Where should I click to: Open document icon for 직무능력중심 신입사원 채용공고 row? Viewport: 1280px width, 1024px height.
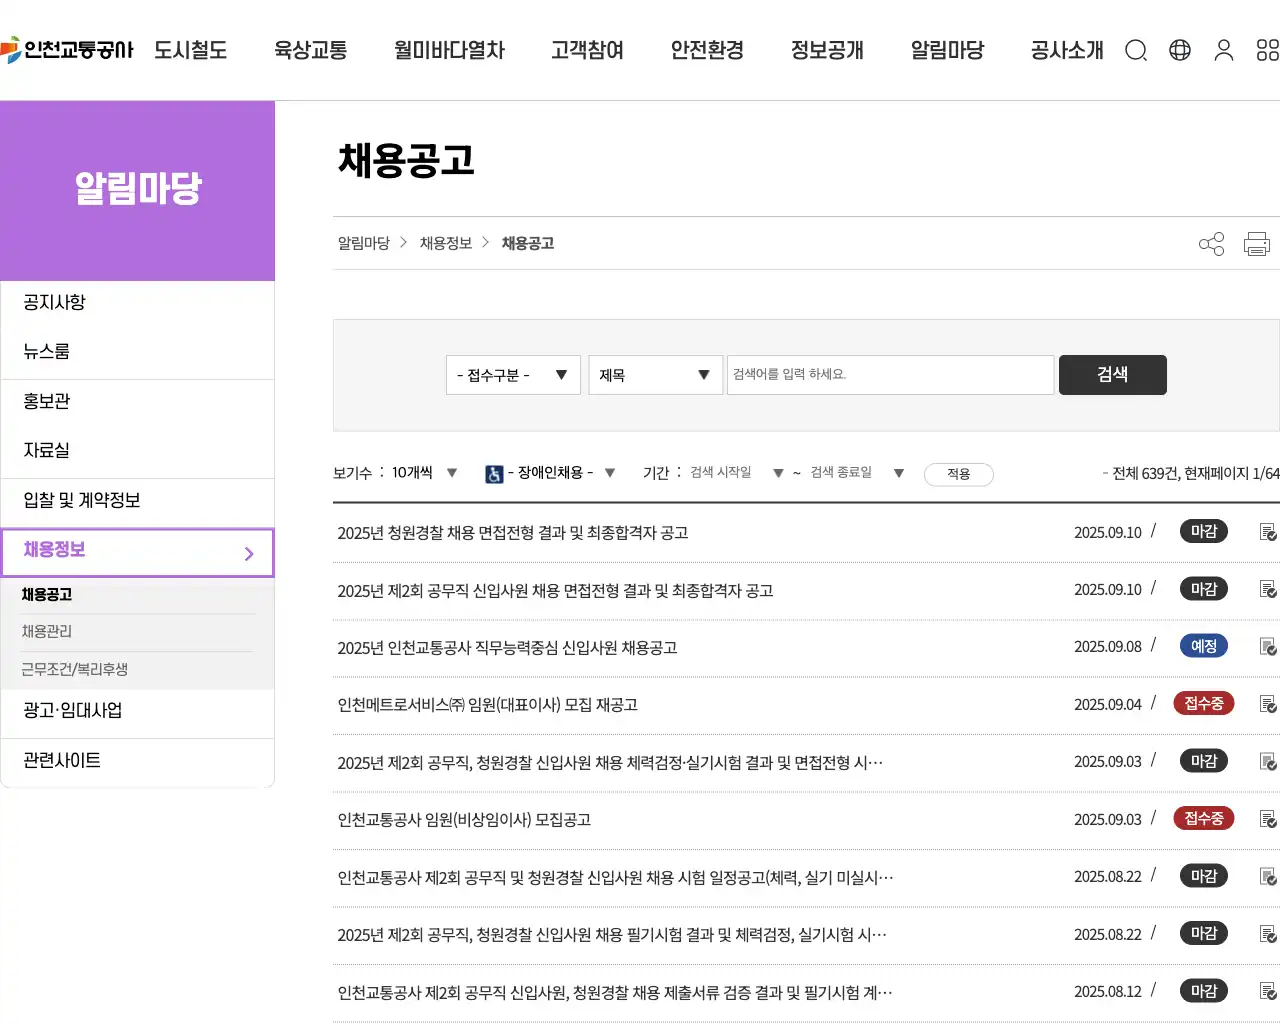pyautogui.click(x=1268, y=647)
